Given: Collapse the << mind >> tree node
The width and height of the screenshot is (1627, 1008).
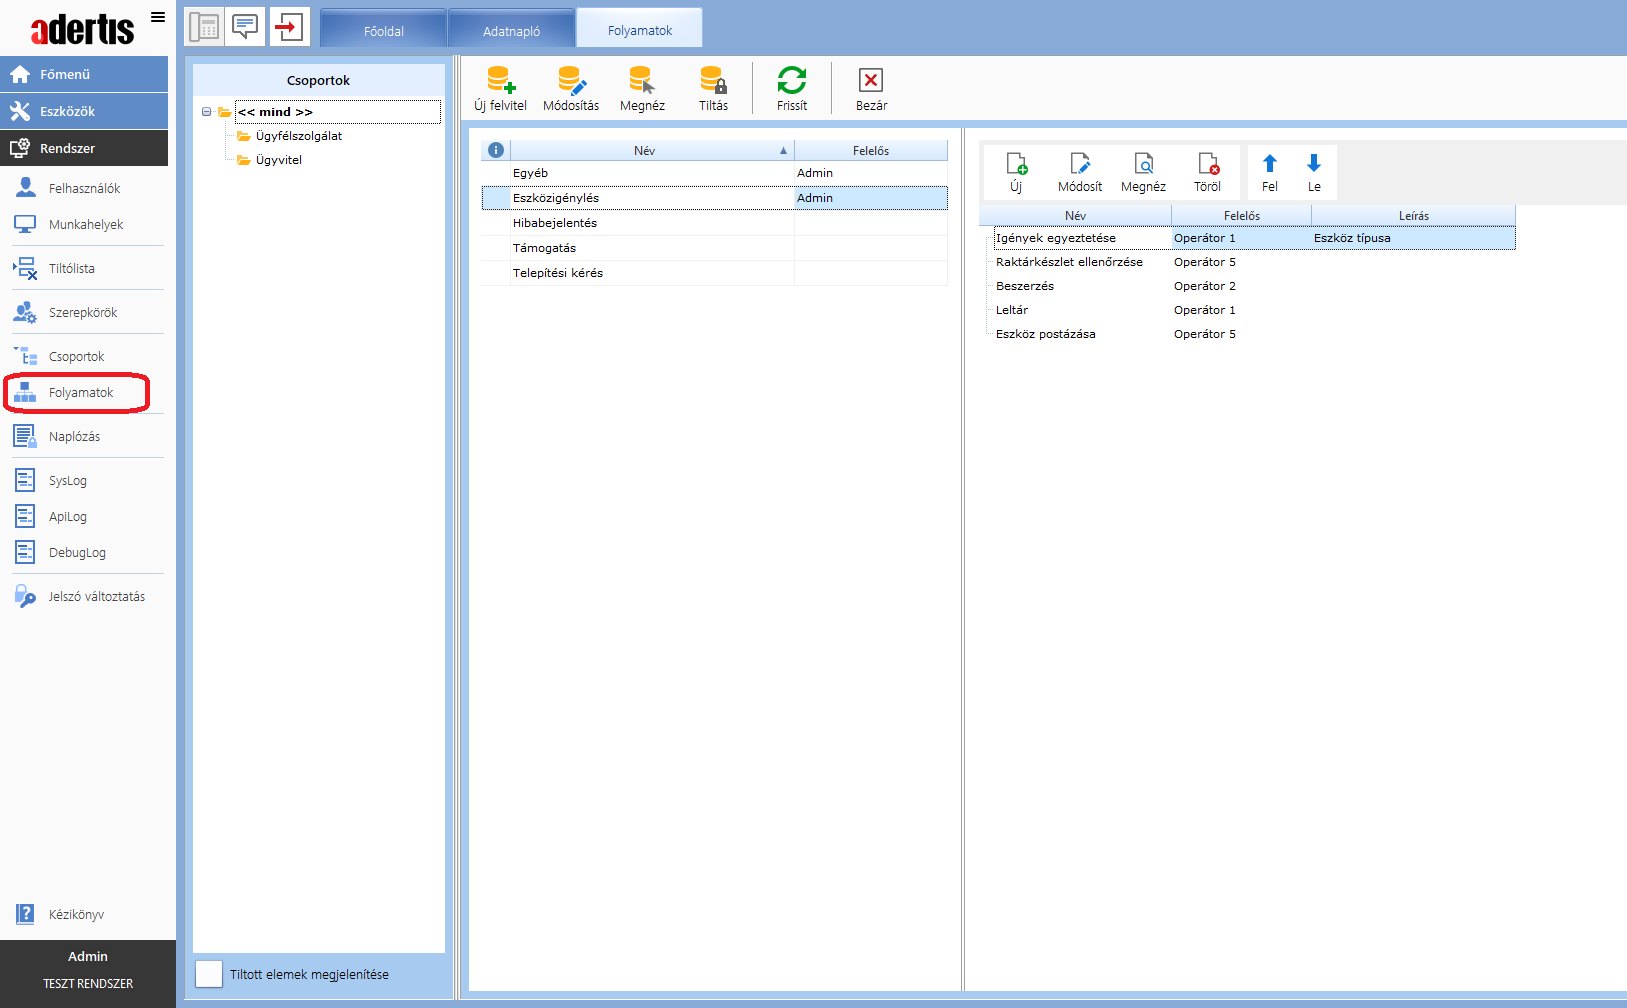Looking at the screenshot, I should click(207, 112).
